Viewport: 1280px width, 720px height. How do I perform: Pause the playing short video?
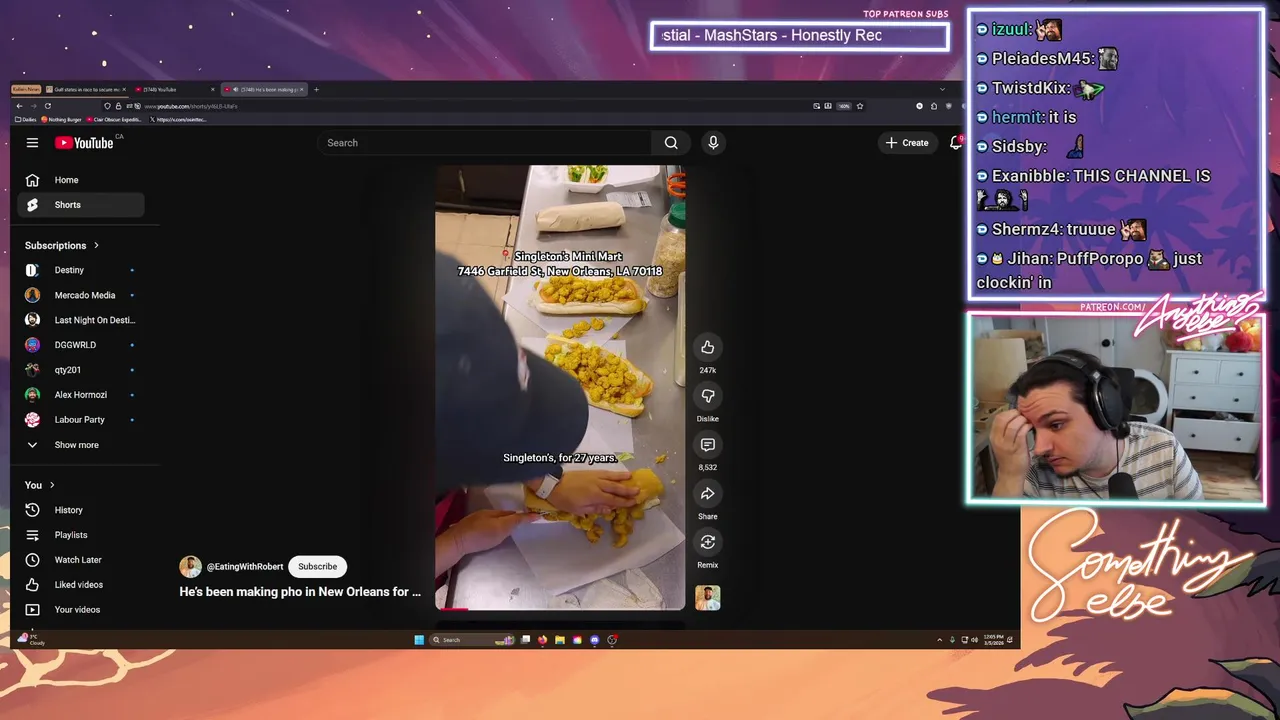coord(560,388)
